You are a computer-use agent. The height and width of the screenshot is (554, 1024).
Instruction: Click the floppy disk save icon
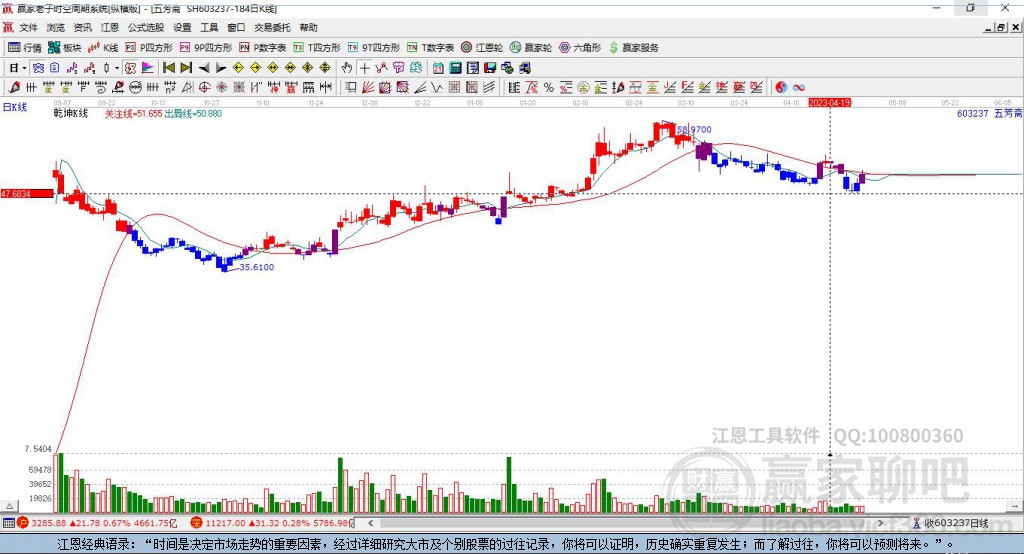(x=490, y=68)
